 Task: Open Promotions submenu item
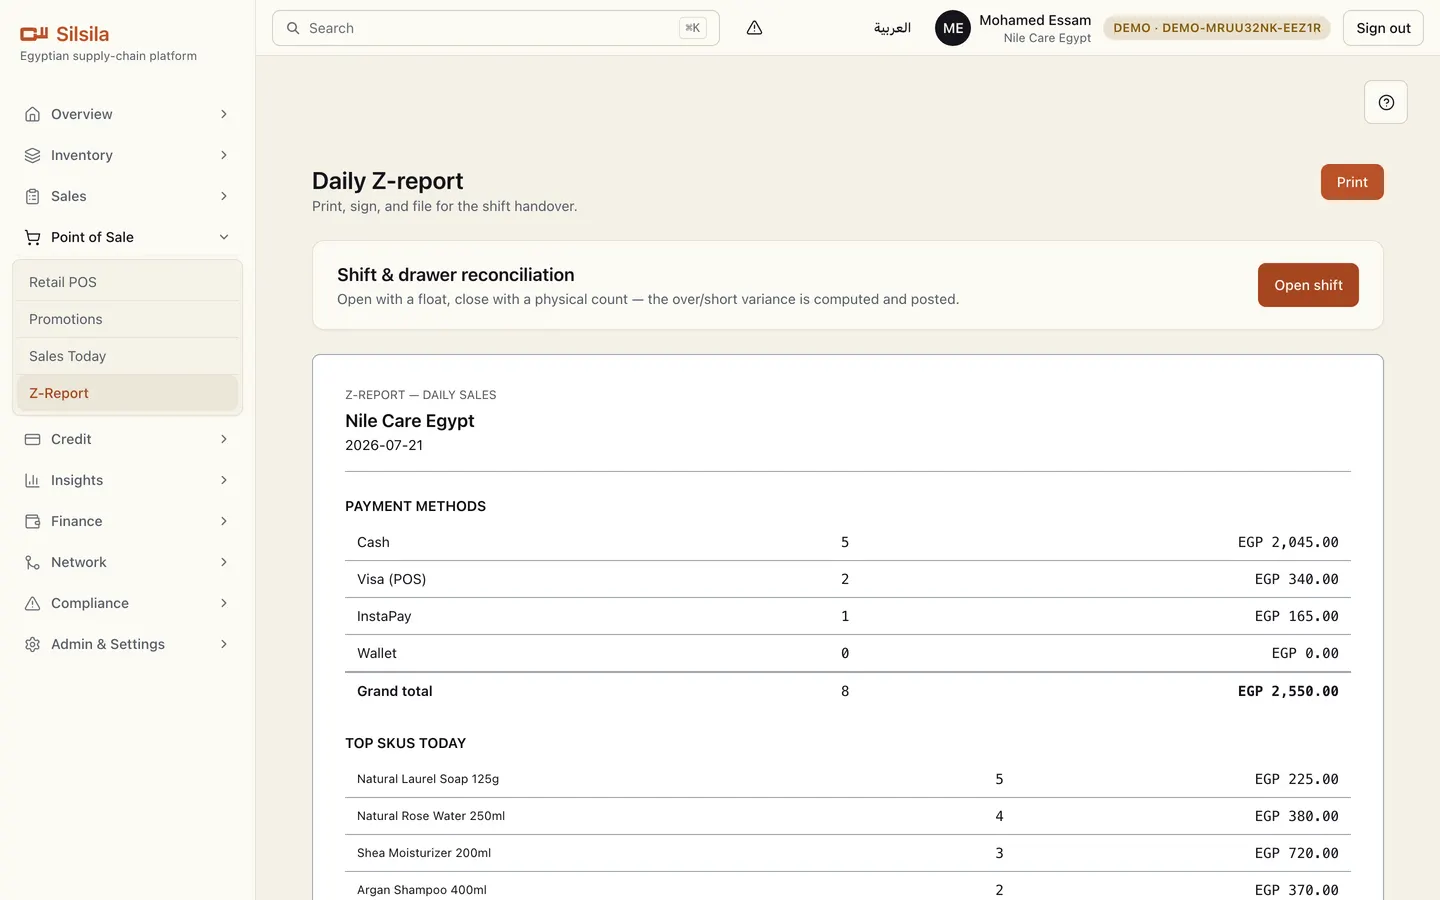coord(127,319)
